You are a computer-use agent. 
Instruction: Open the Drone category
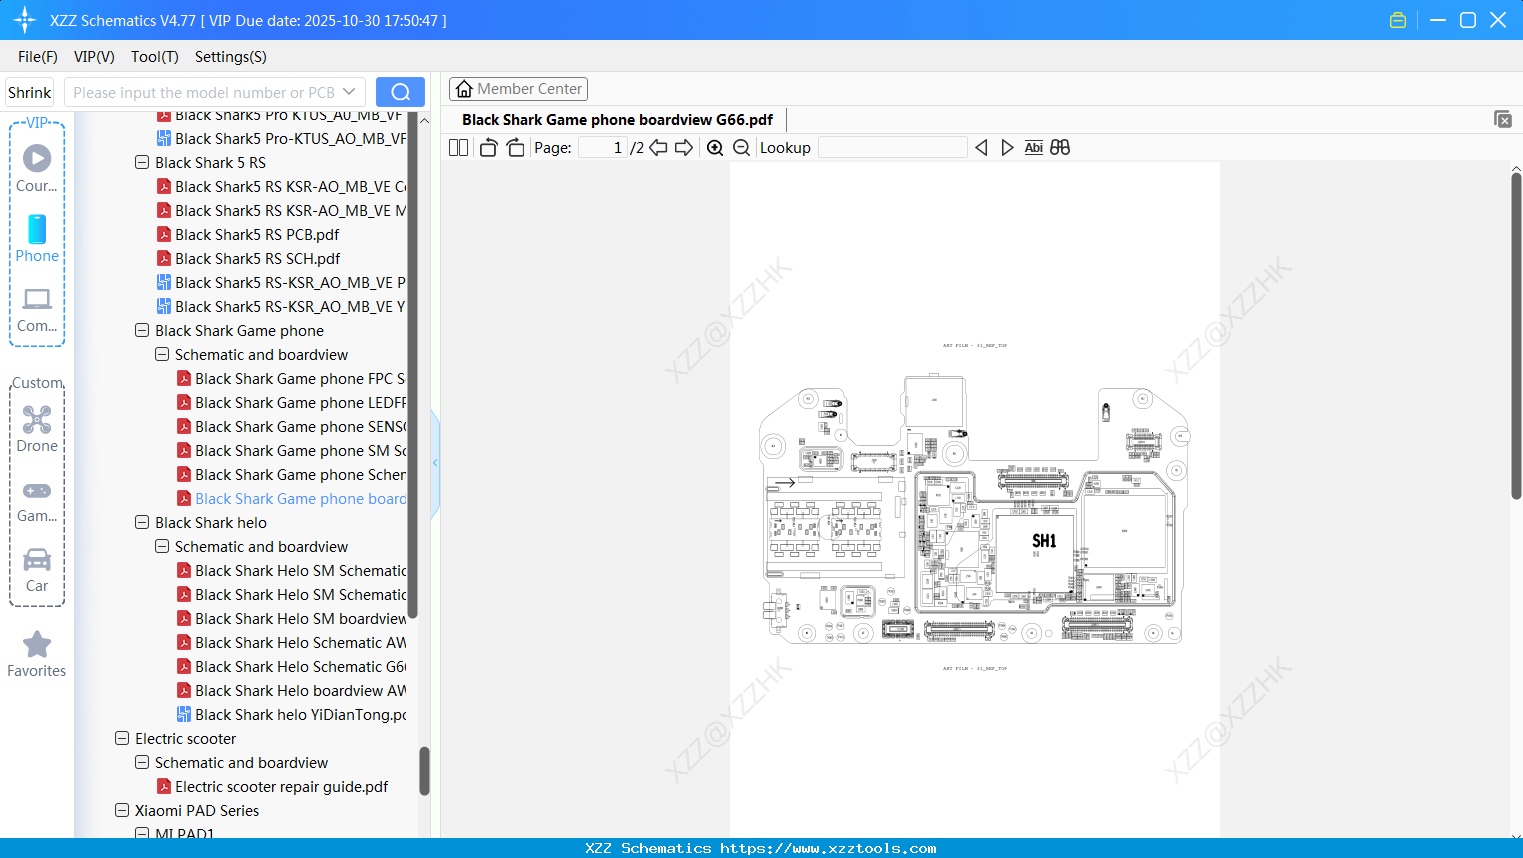pos(37,429)
